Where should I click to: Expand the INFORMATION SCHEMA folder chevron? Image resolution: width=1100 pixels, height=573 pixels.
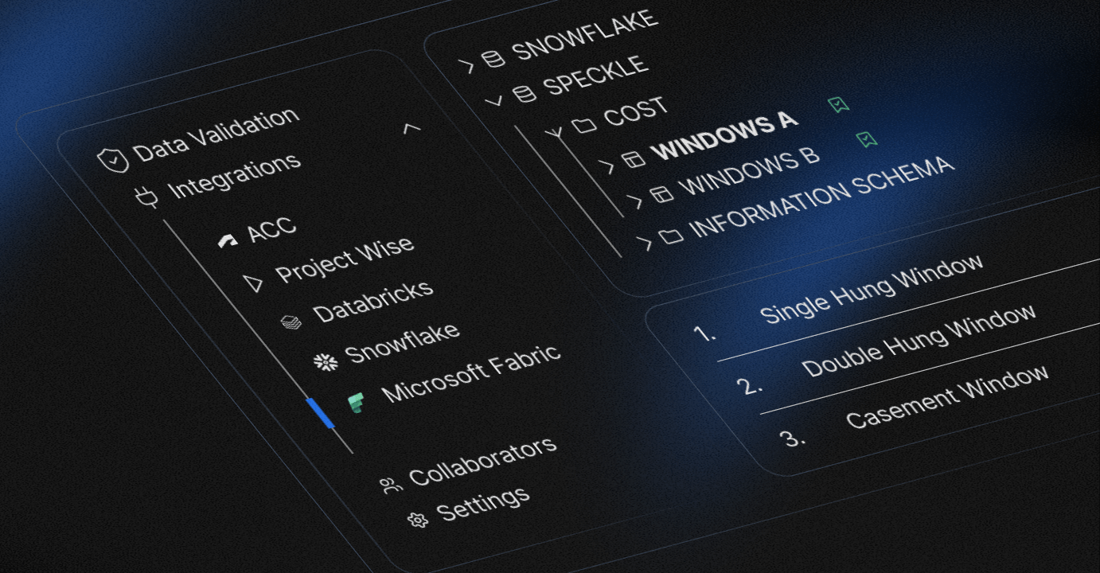click(x=644, y=243)
